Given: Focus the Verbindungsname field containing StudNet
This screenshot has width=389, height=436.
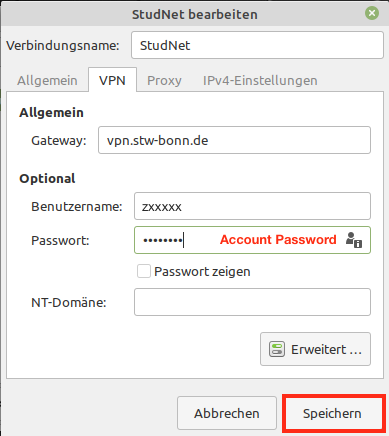Looking at the screenshot, I should click(257, 45).
